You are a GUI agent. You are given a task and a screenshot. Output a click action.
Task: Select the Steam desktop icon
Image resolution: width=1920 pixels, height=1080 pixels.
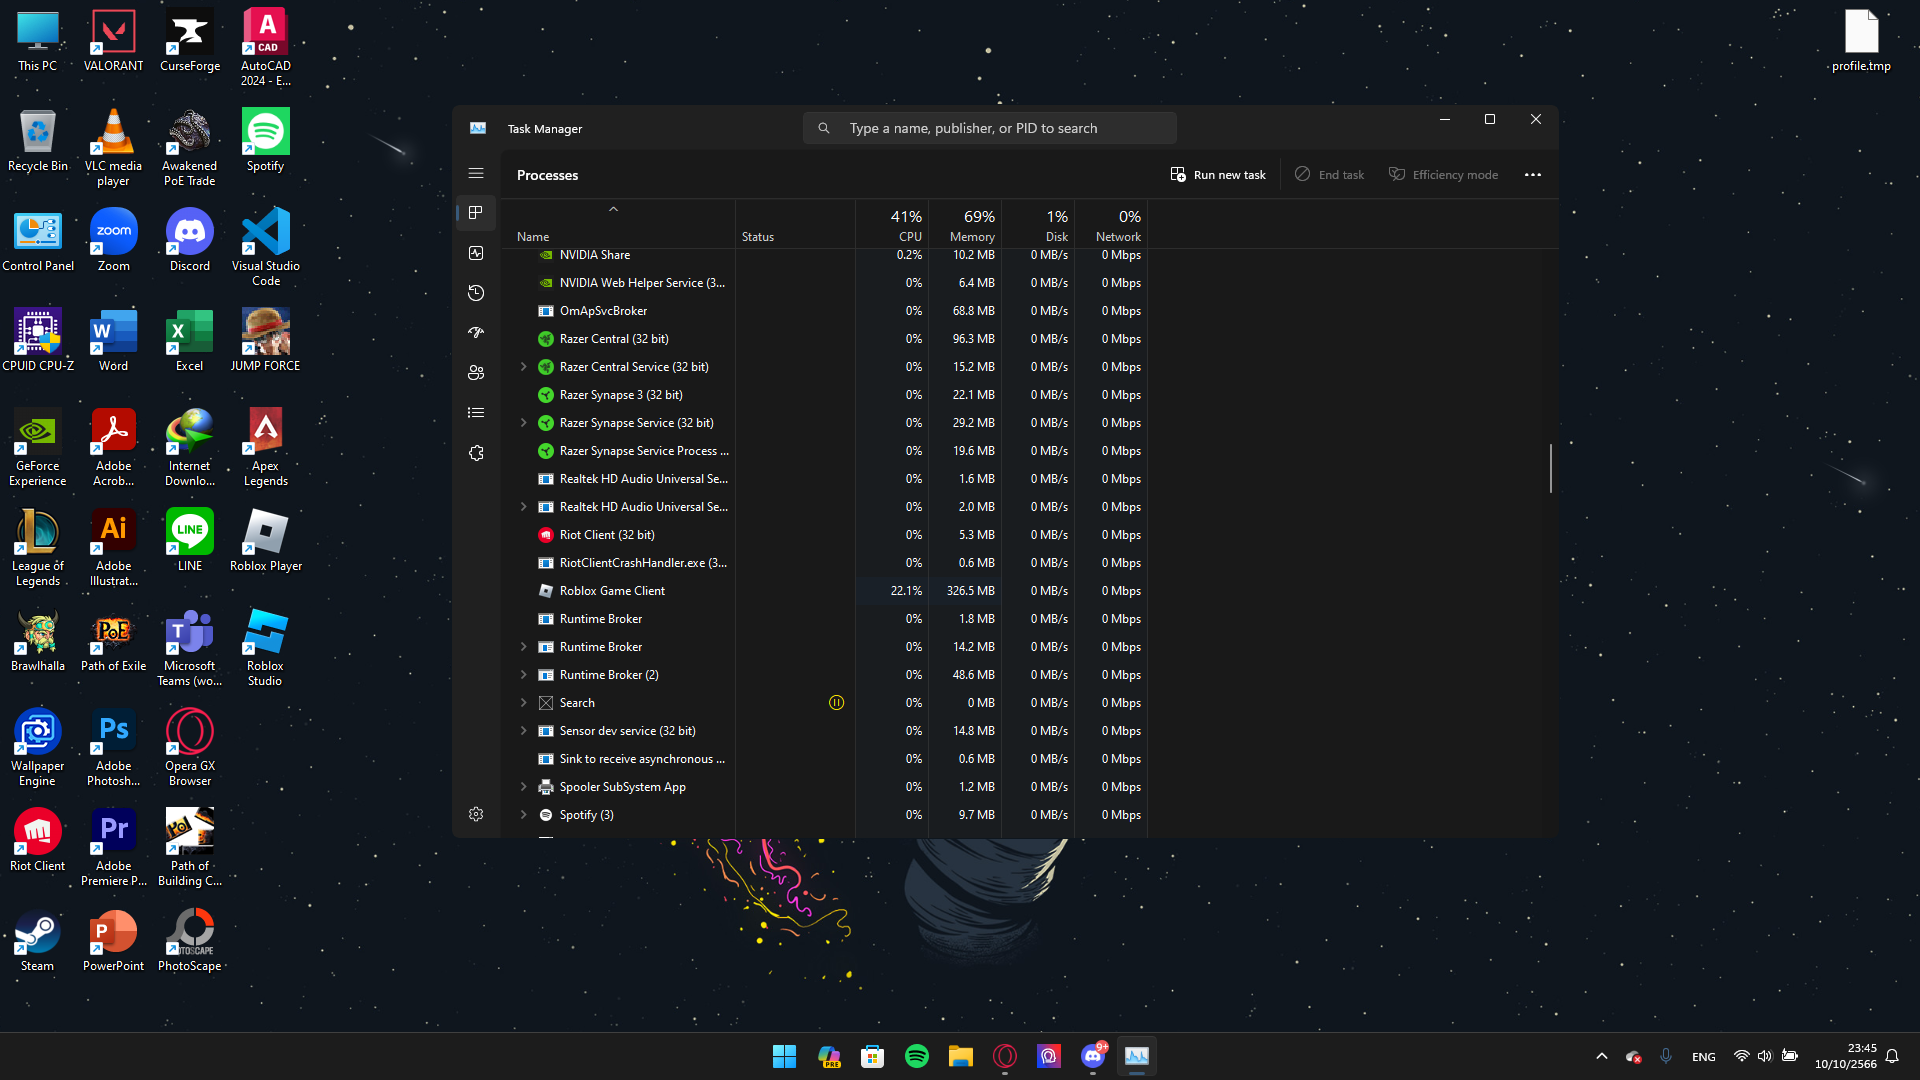pyautogui.click(x=37, y=941)
